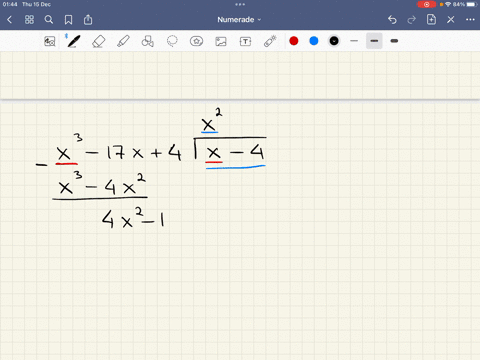The image size is (480, 360).
Task: Choose the red pen color
Action: [294, 41]
